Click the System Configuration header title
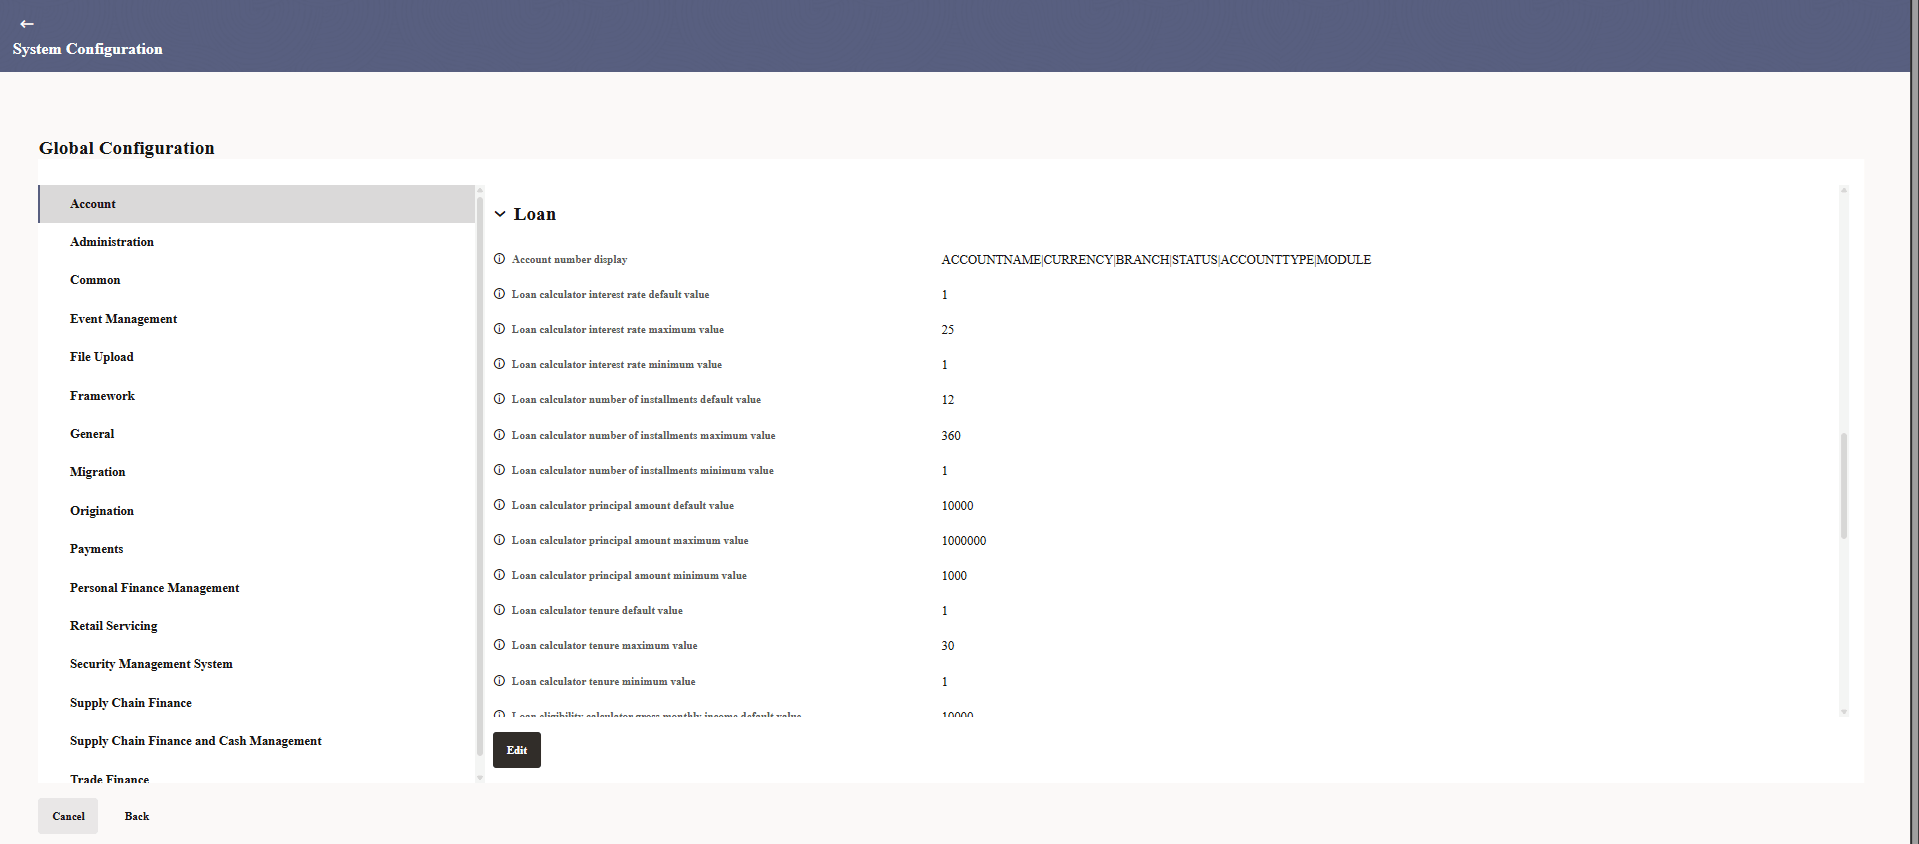This screenshot has width=1919, height=844. click(x=88, y=49)
